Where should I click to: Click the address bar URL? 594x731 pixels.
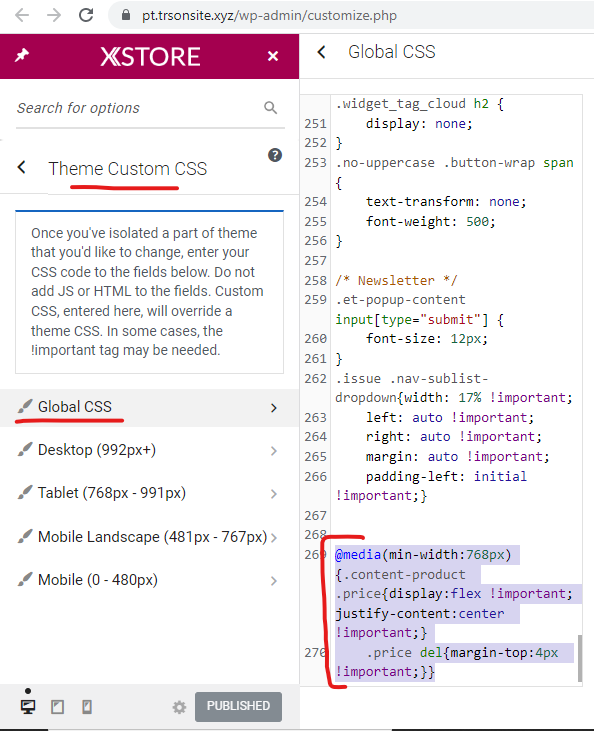coord(269,15)
